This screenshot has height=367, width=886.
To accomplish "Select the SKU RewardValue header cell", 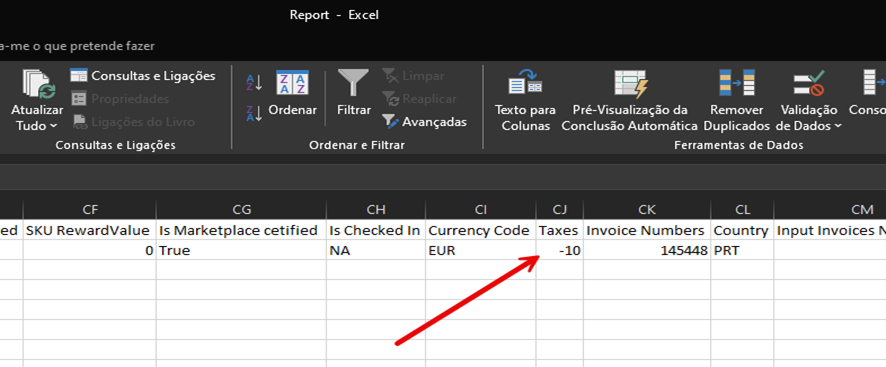I will tap(90, 230).
